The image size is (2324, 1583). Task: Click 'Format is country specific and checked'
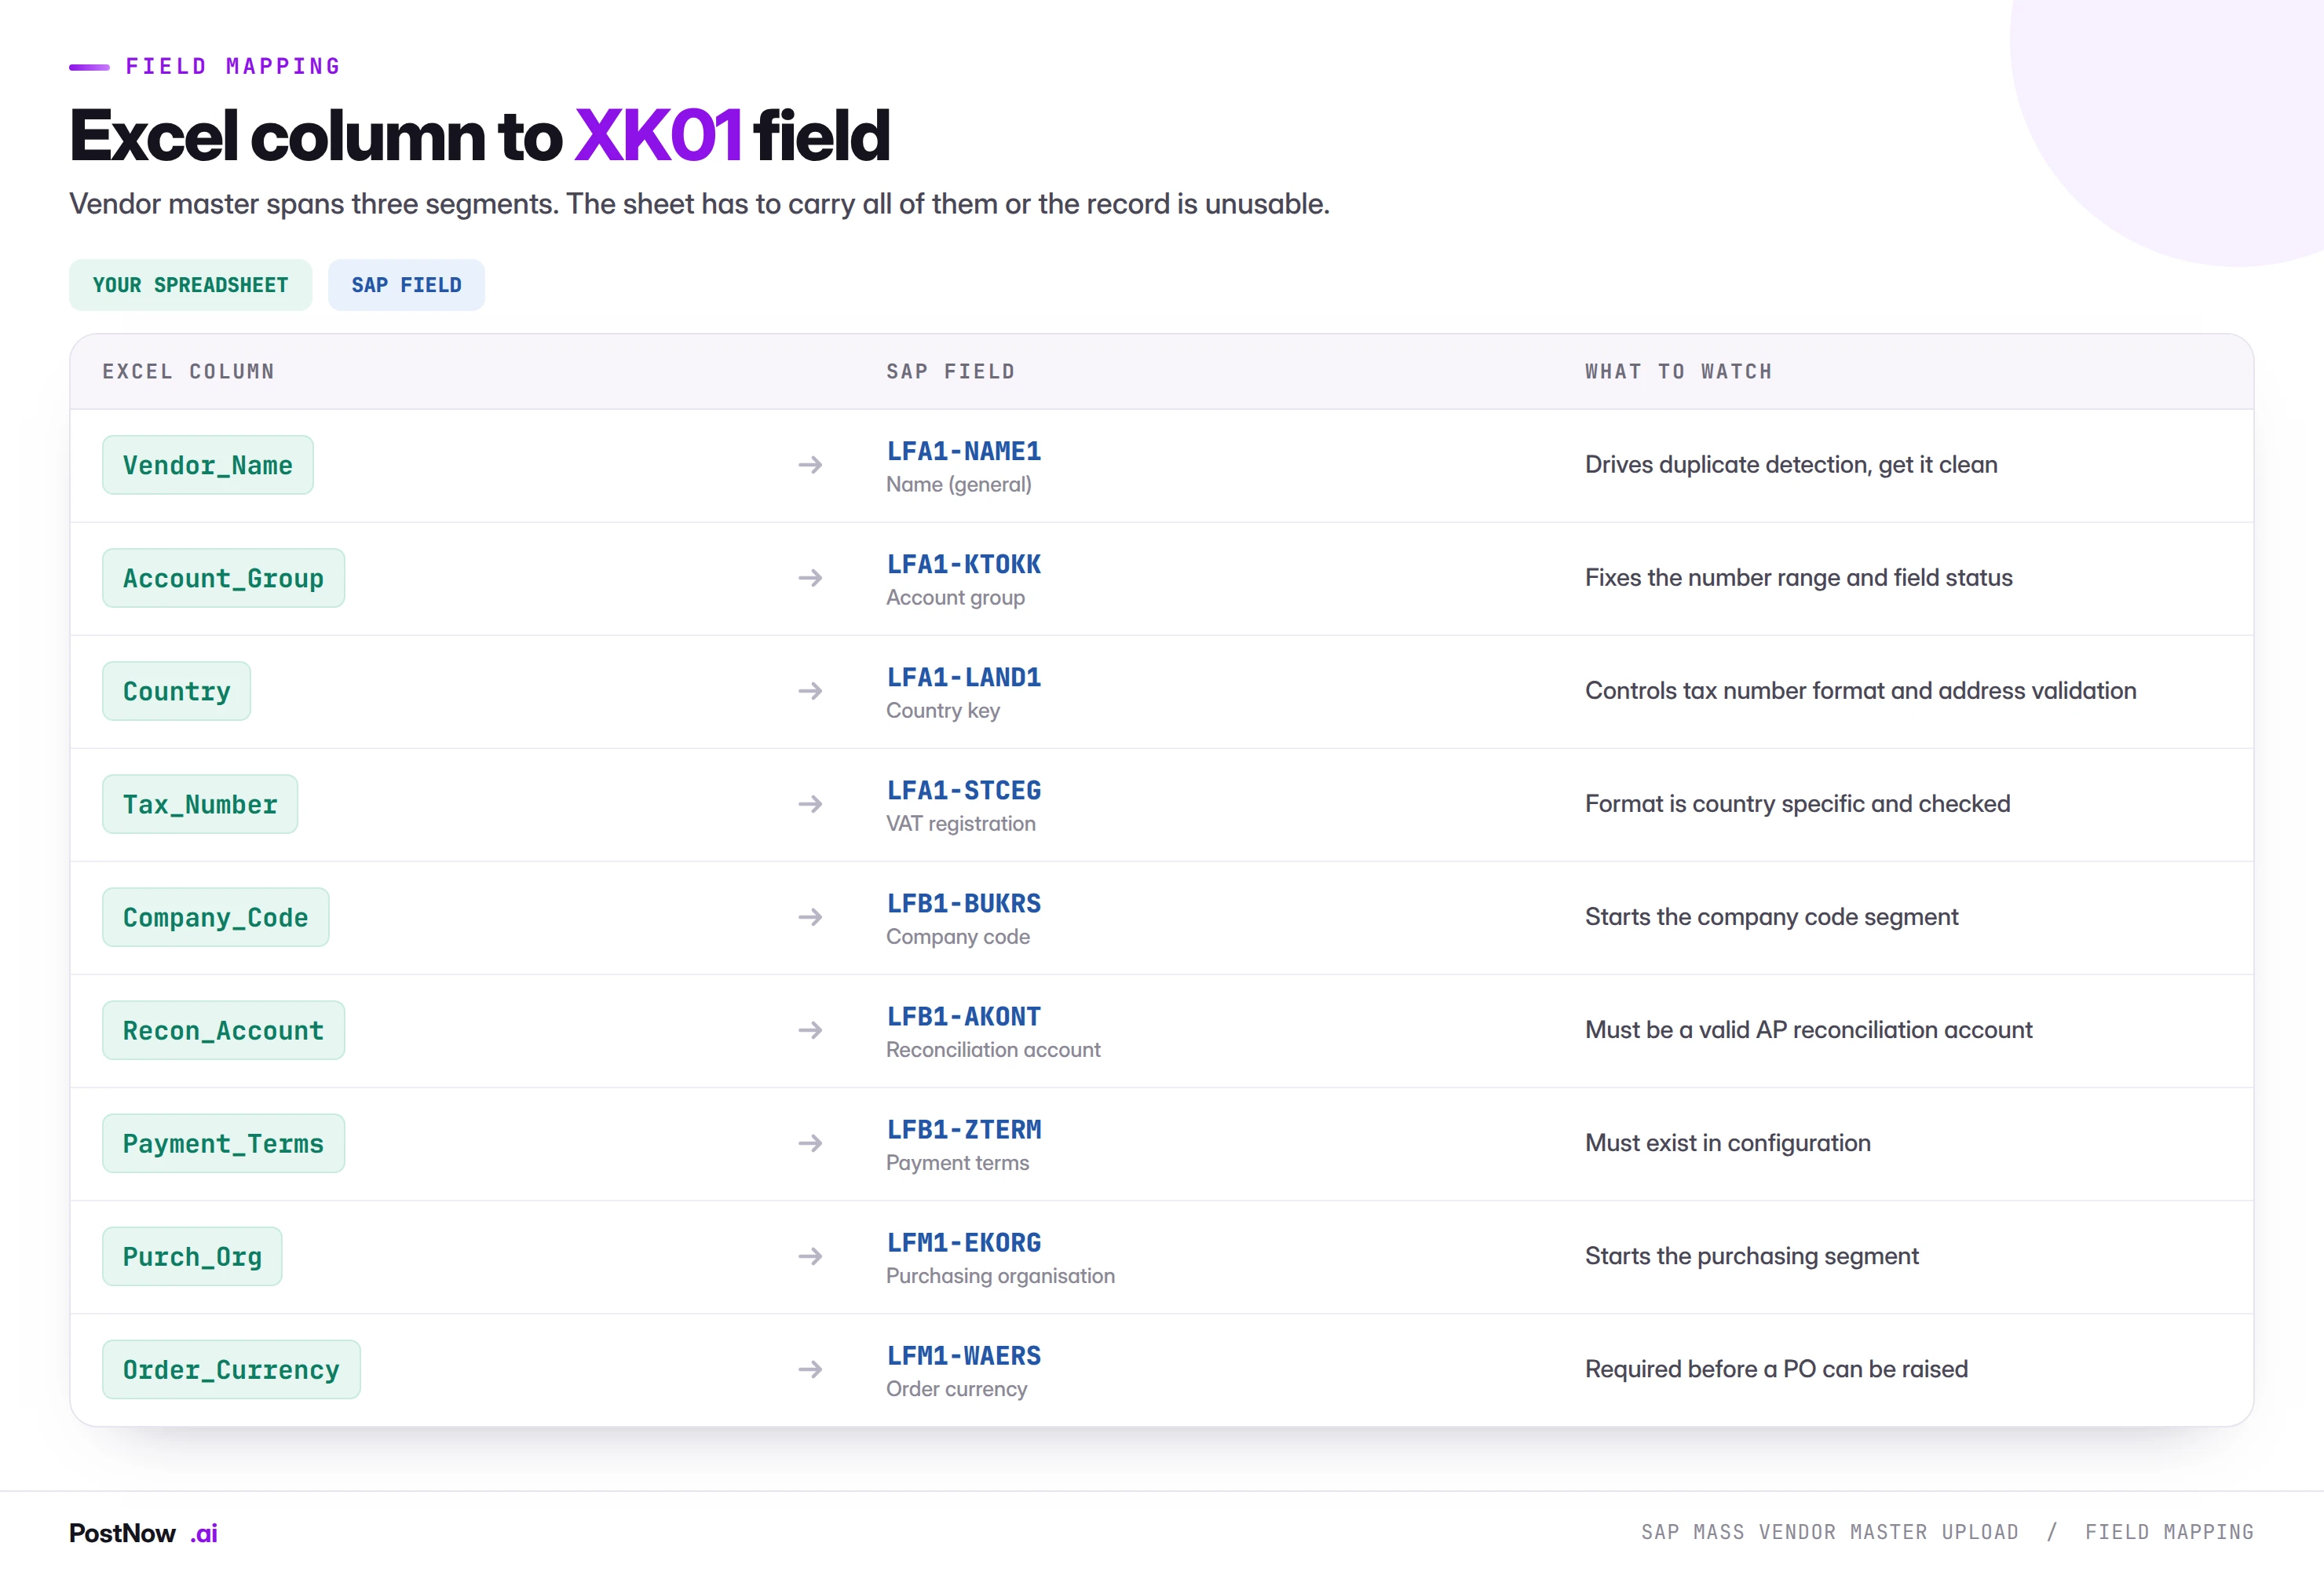pos(1797,804)
